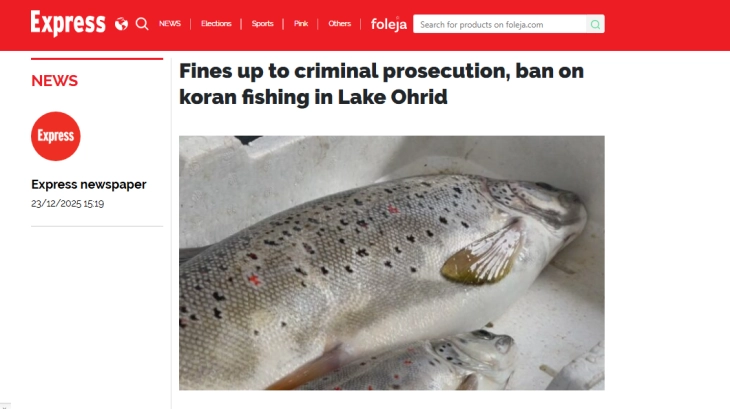Click the publication date 23/12/2025 15:19
730x409 pixels.
68,203
